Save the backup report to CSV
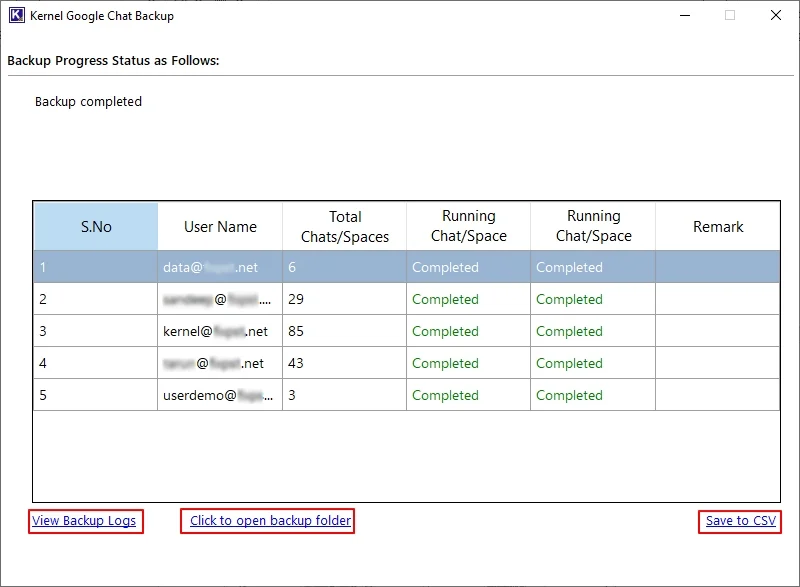 coord(739,520)
